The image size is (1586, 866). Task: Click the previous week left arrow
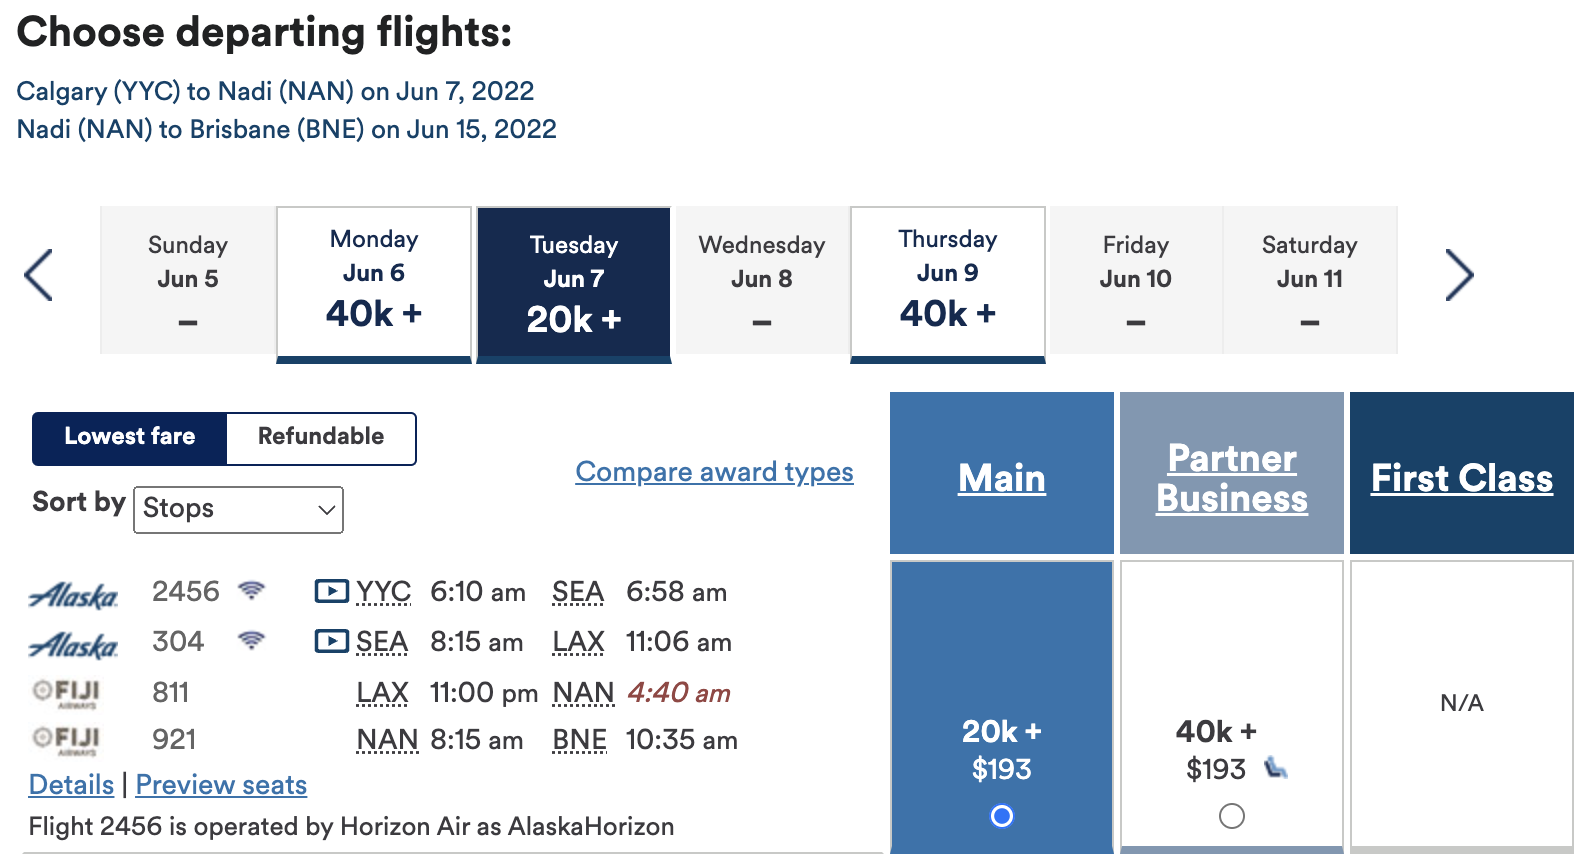click(x=39, y=275)
